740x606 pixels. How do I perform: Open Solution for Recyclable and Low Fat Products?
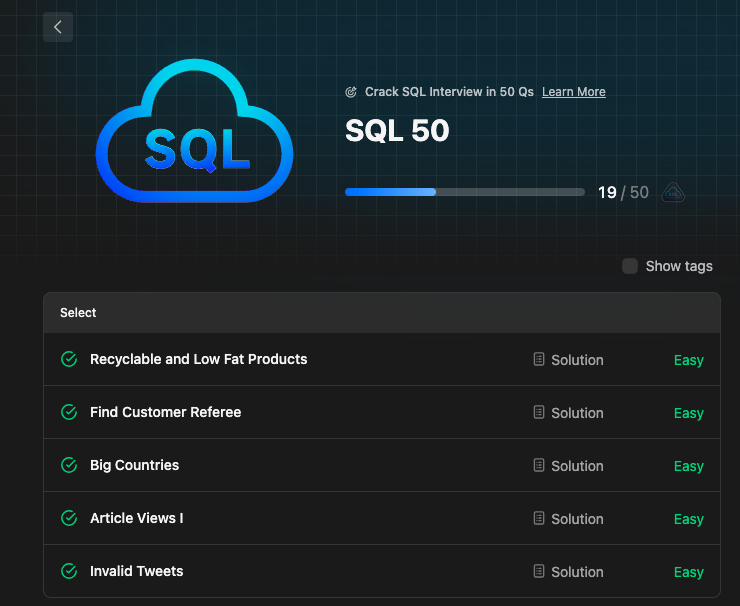(577, 360)
